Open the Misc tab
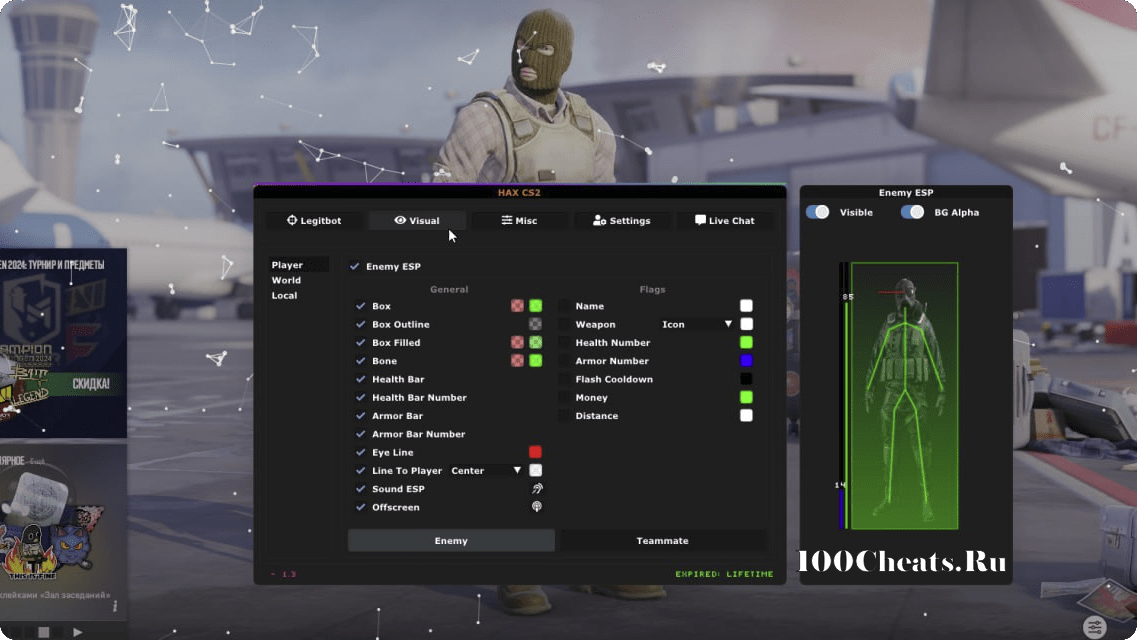1137x640 pixels. (519, 220)
